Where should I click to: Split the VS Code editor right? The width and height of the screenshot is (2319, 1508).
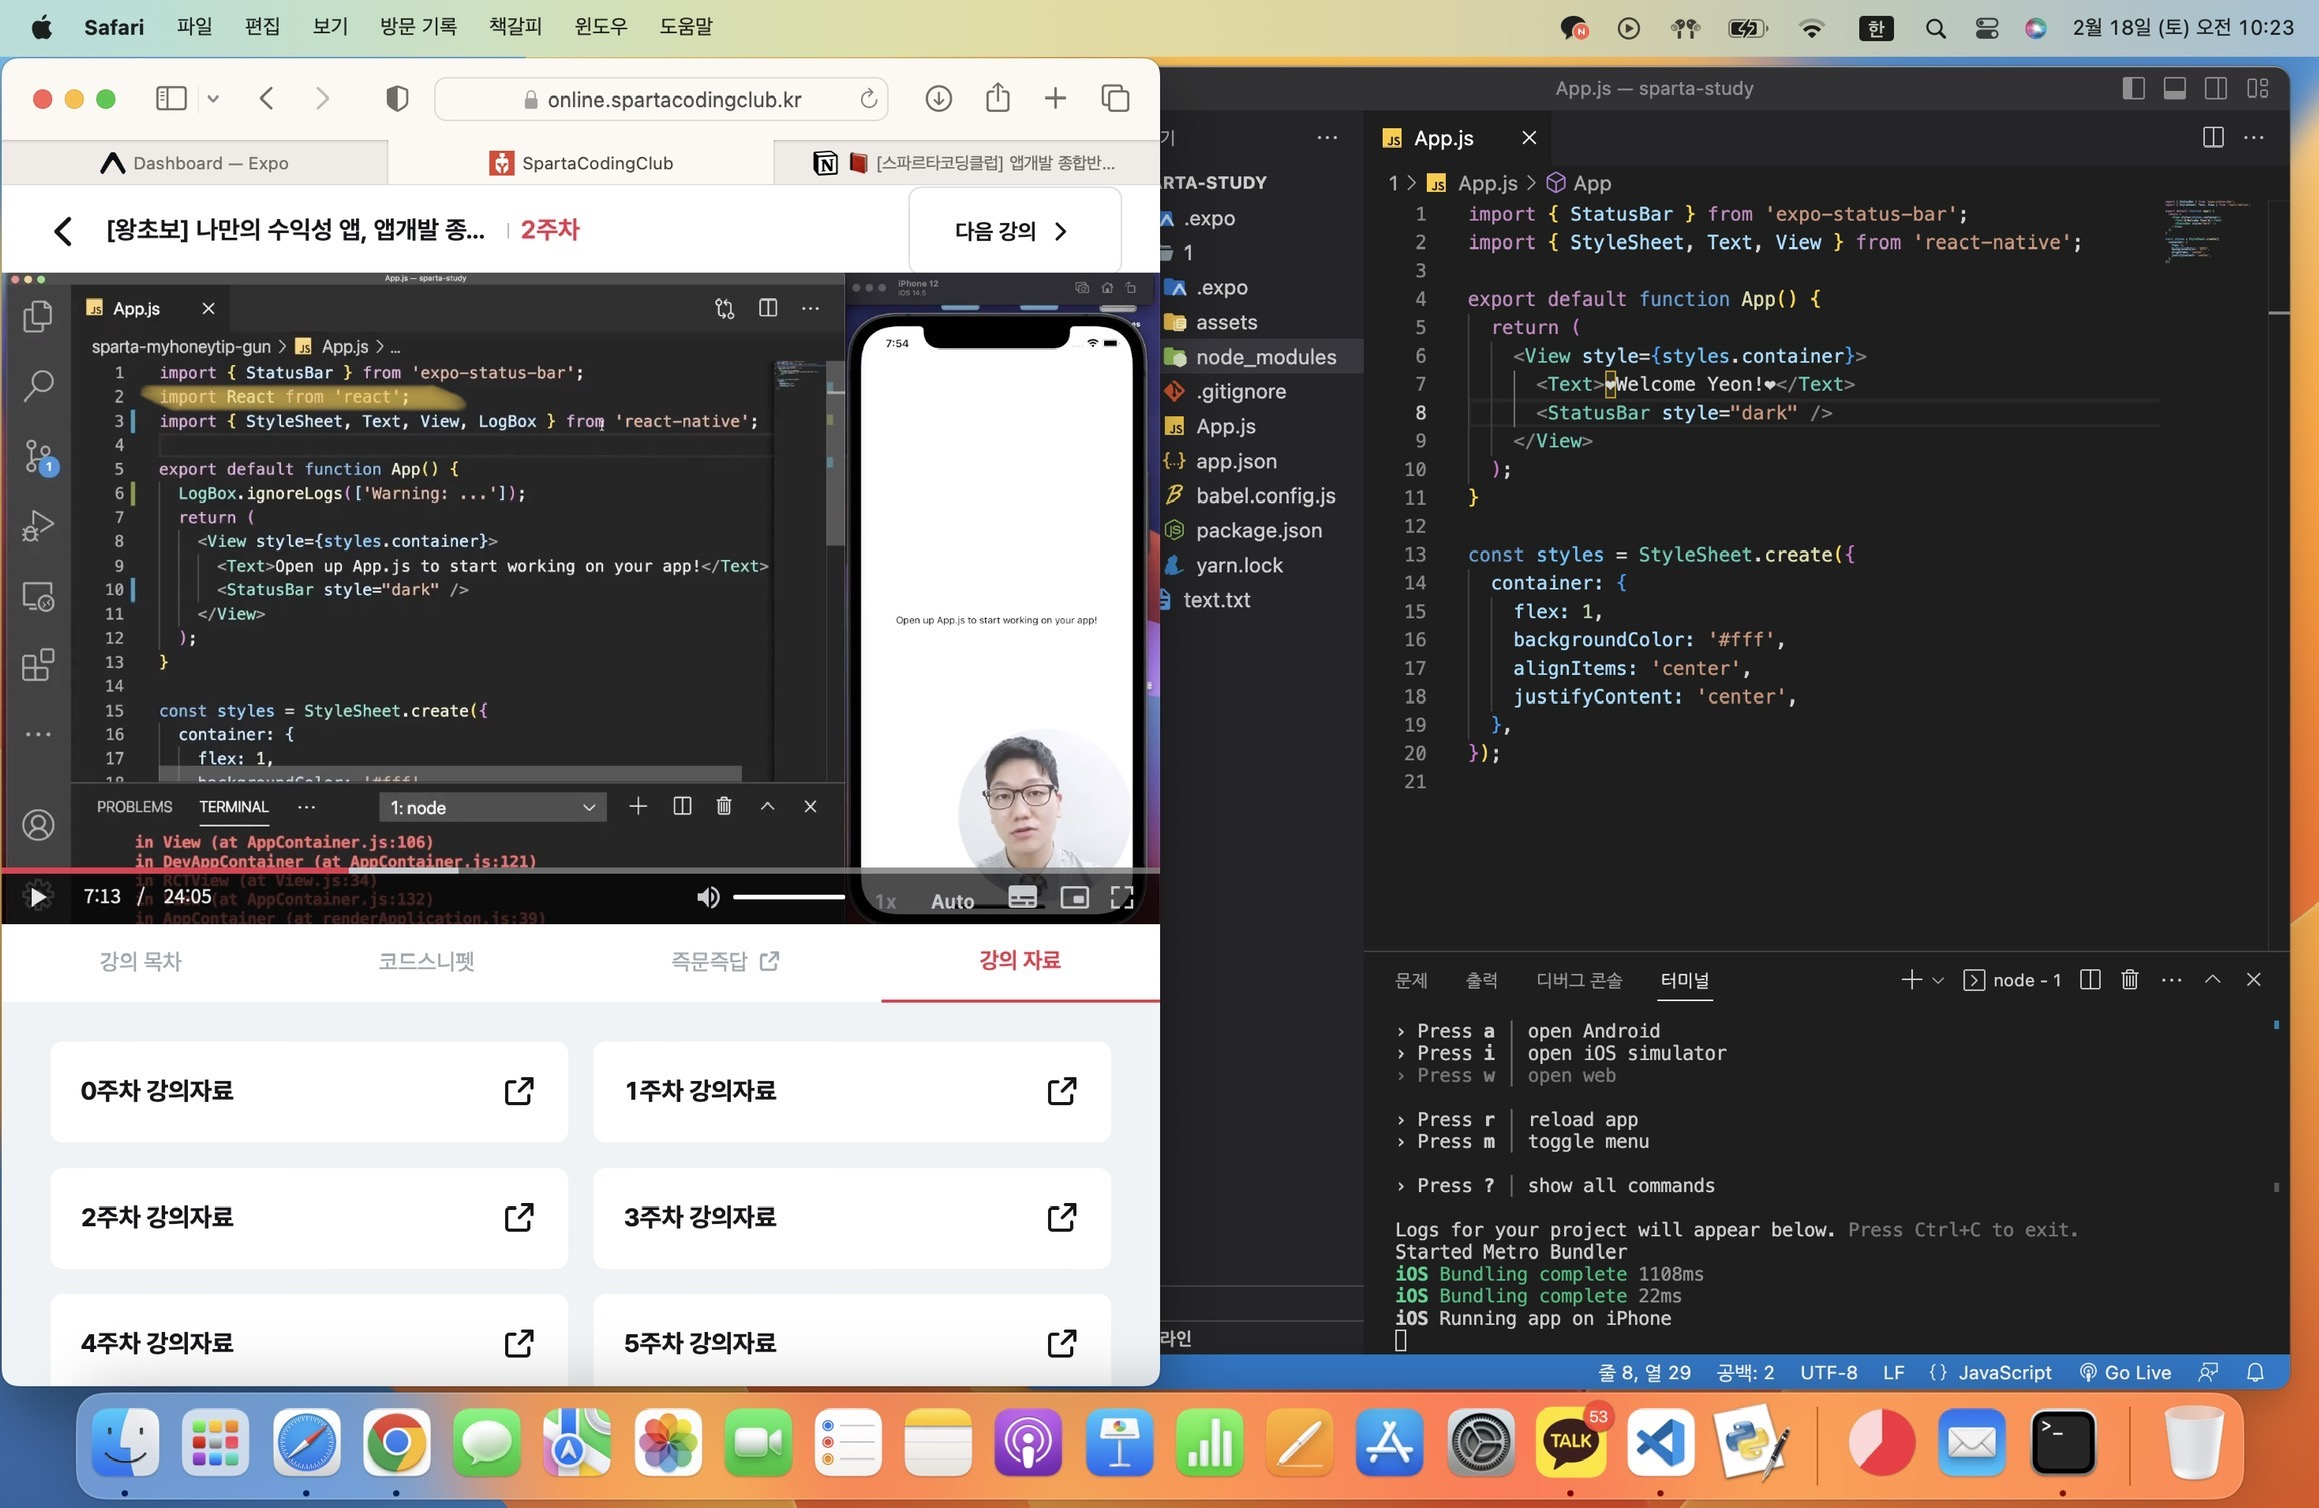pos(2213,137)
